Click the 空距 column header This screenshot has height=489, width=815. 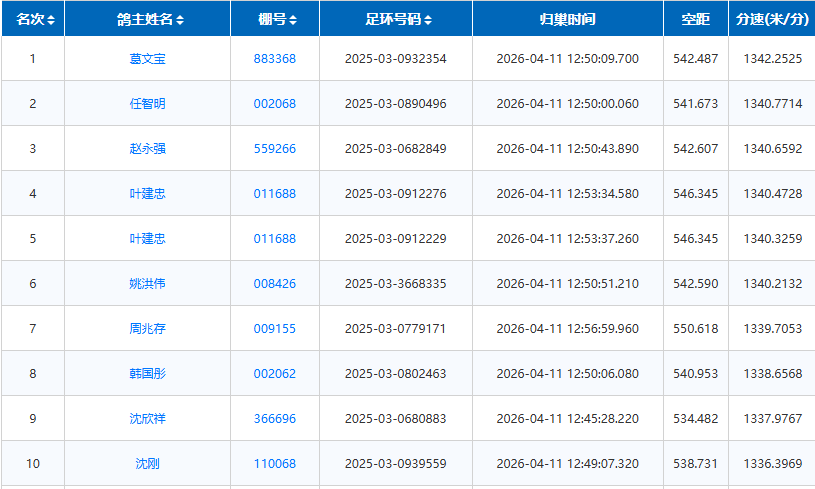click(x=695, y=19)
